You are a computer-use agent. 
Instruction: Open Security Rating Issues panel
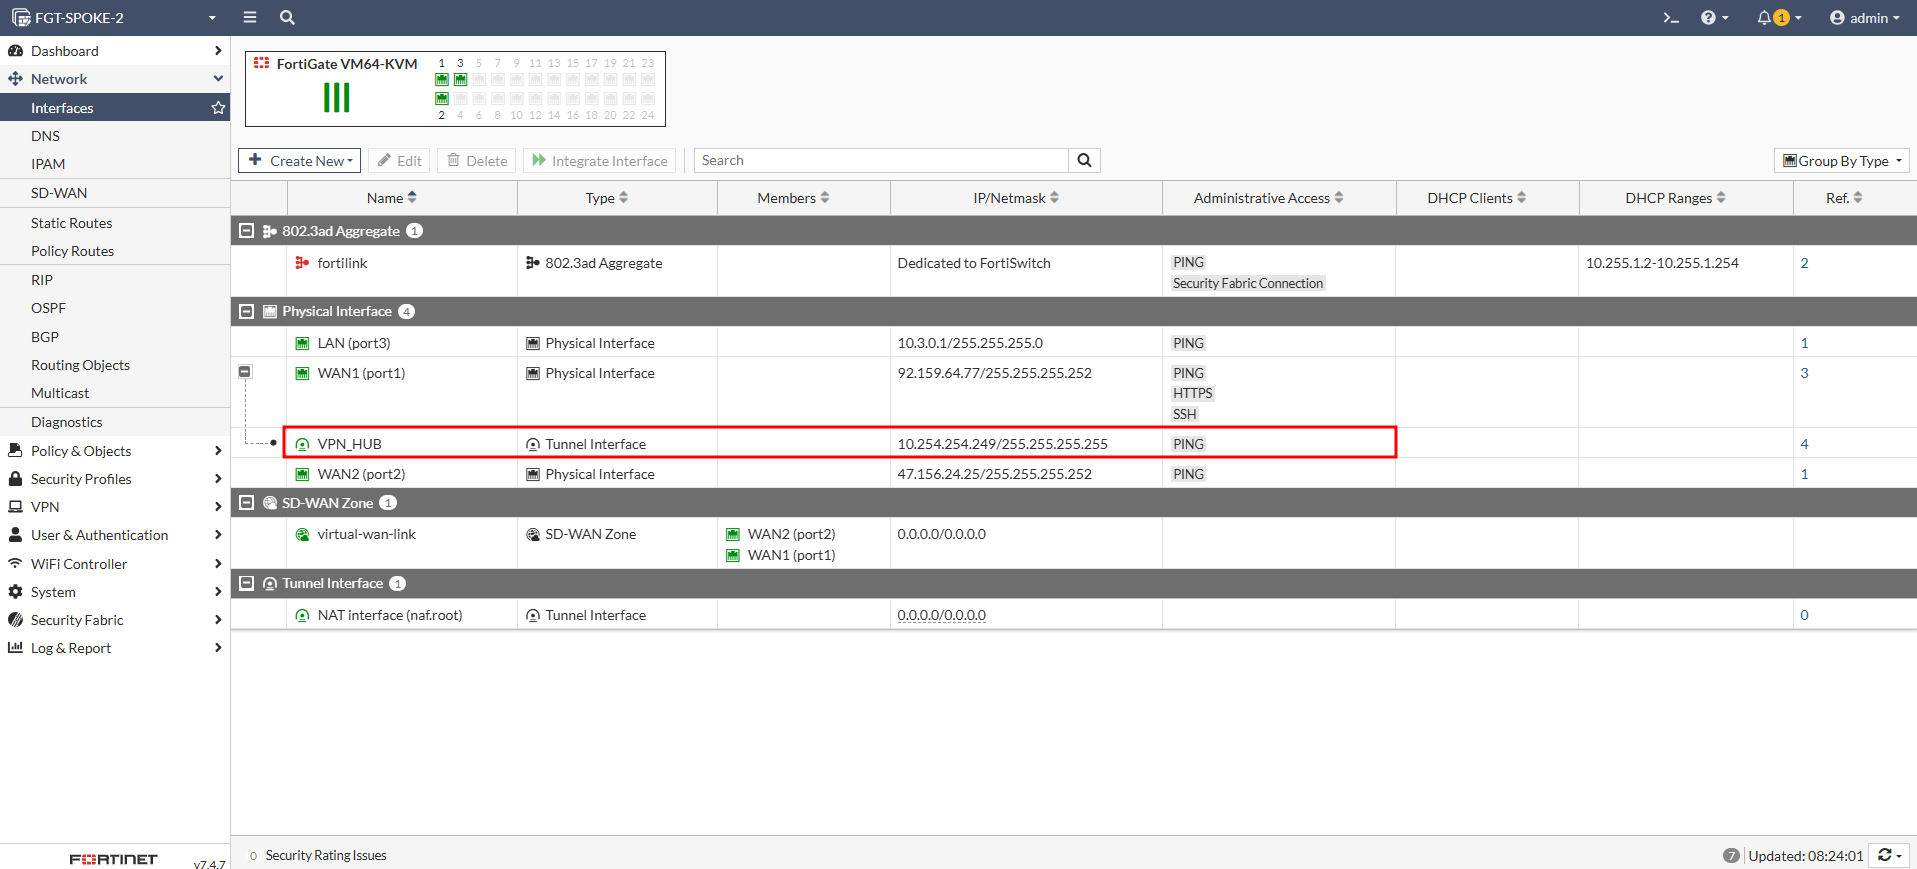click(318, 855)
